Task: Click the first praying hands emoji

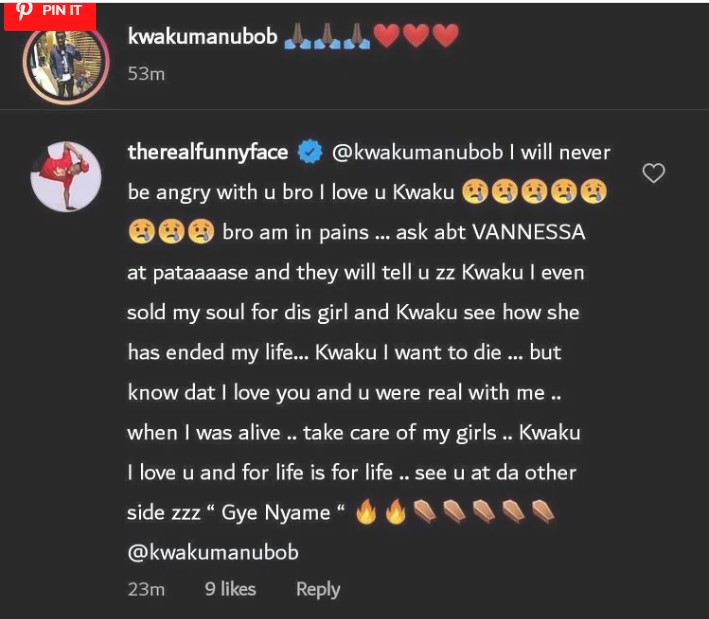Action: point(298,36)
